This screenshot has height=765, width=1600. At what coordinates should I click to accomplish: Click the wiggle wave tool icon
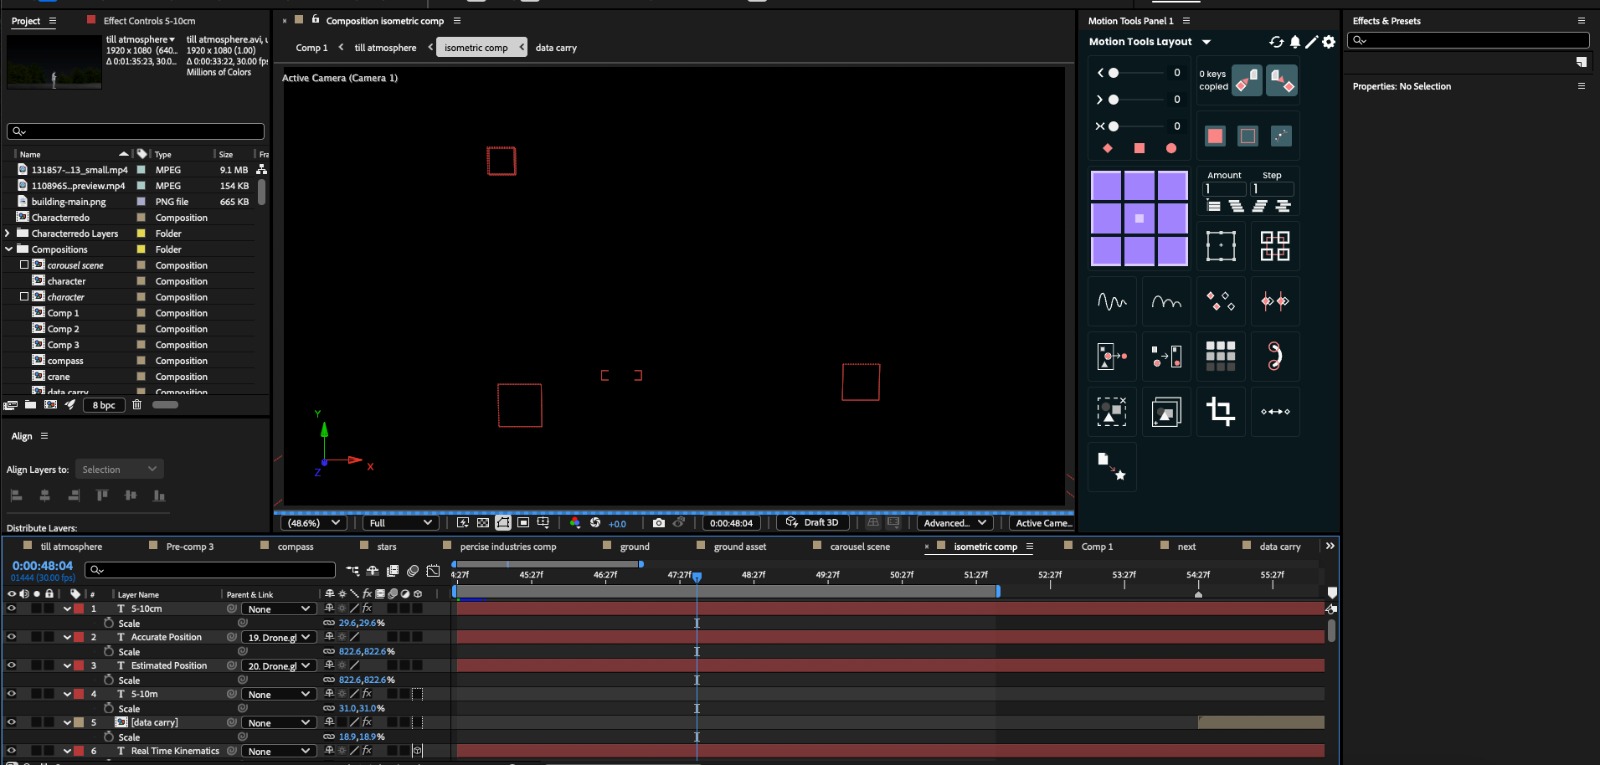click(1112, 301)
